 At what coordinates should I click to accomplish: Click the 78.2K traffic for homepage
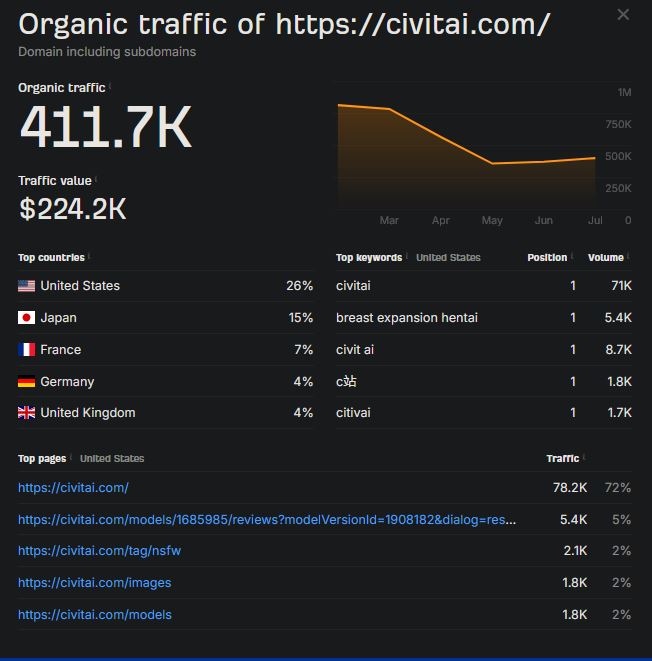[570, 488]
